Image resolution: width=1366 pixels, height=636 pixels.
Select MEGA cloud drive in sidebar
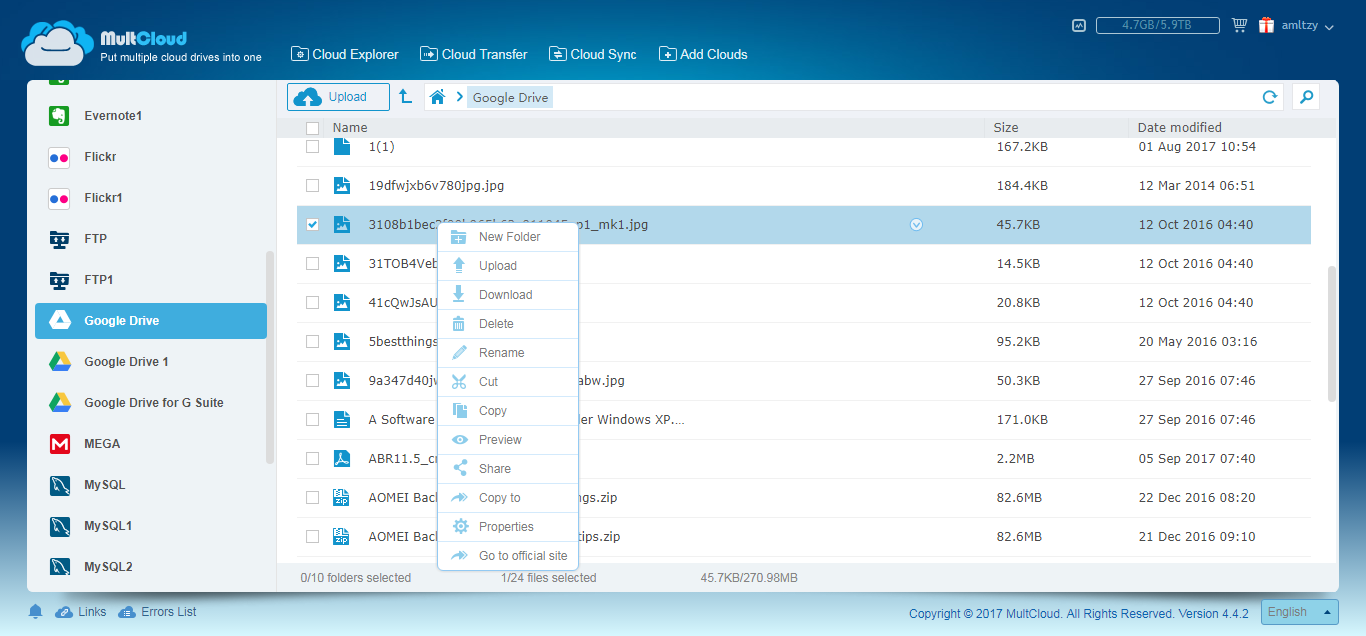pyautogui.click(x=102, y=444)
